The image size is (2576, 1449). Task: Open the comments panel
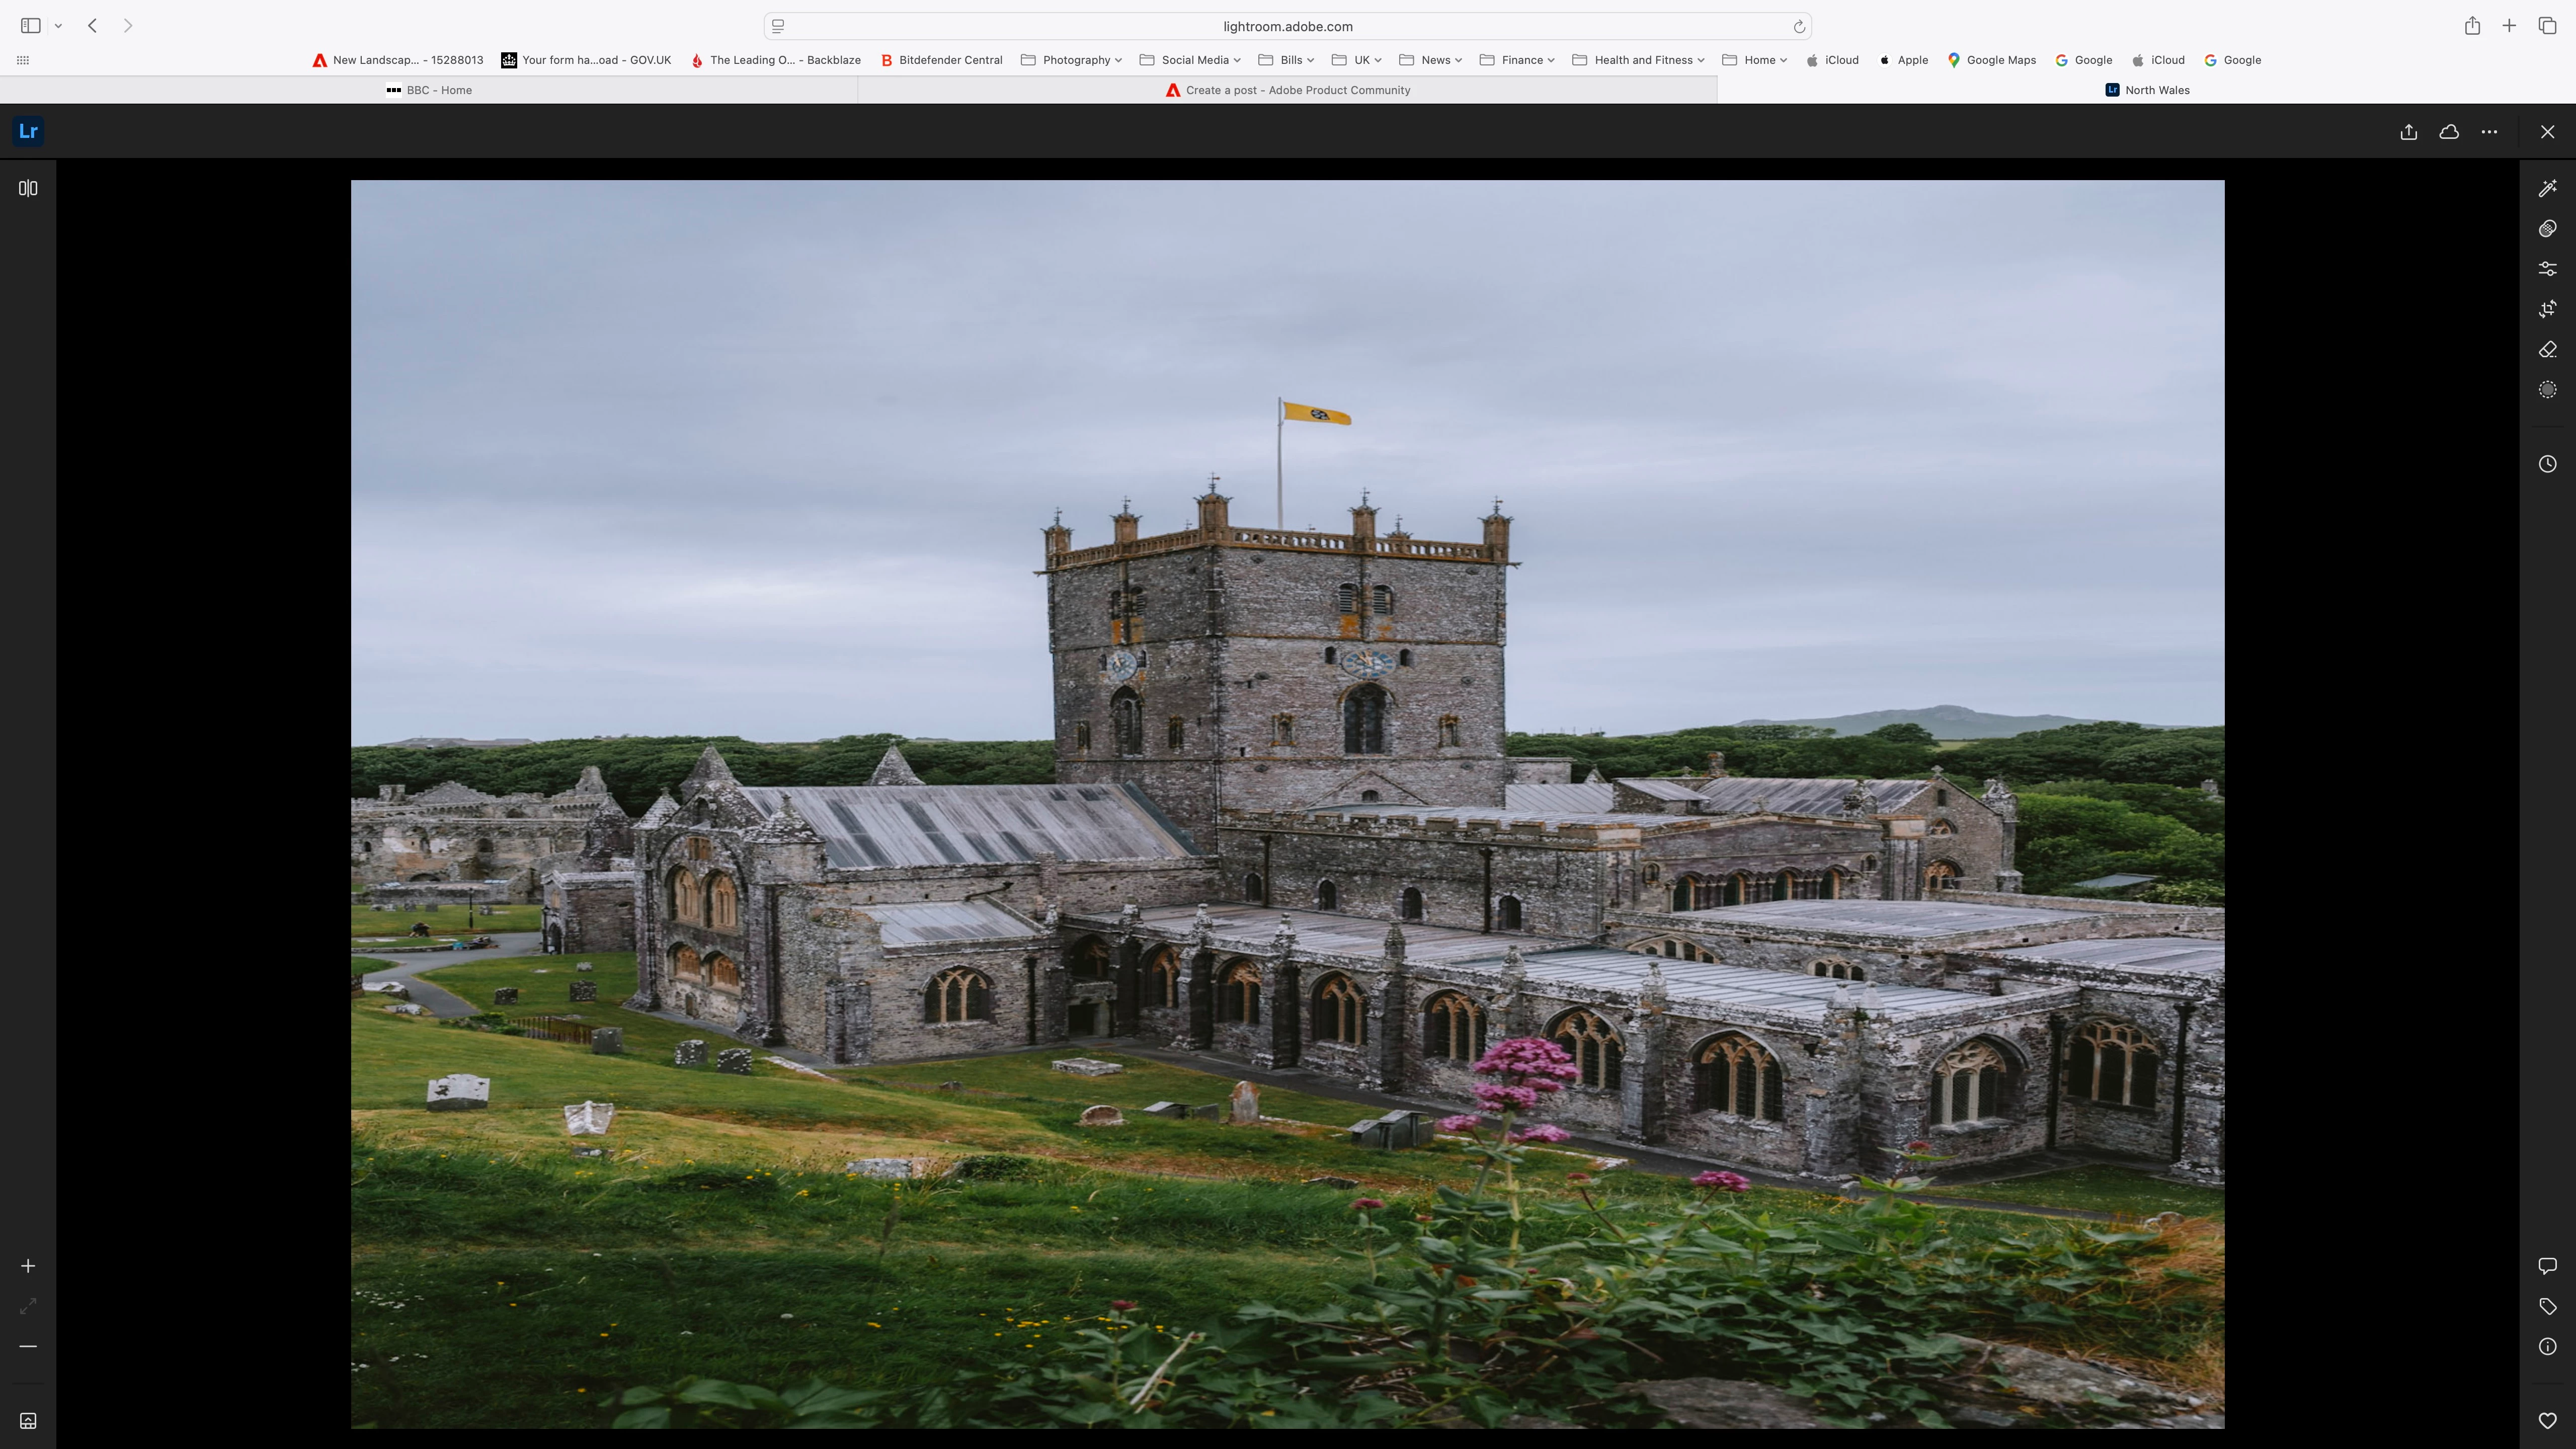click(2547, 1266)
